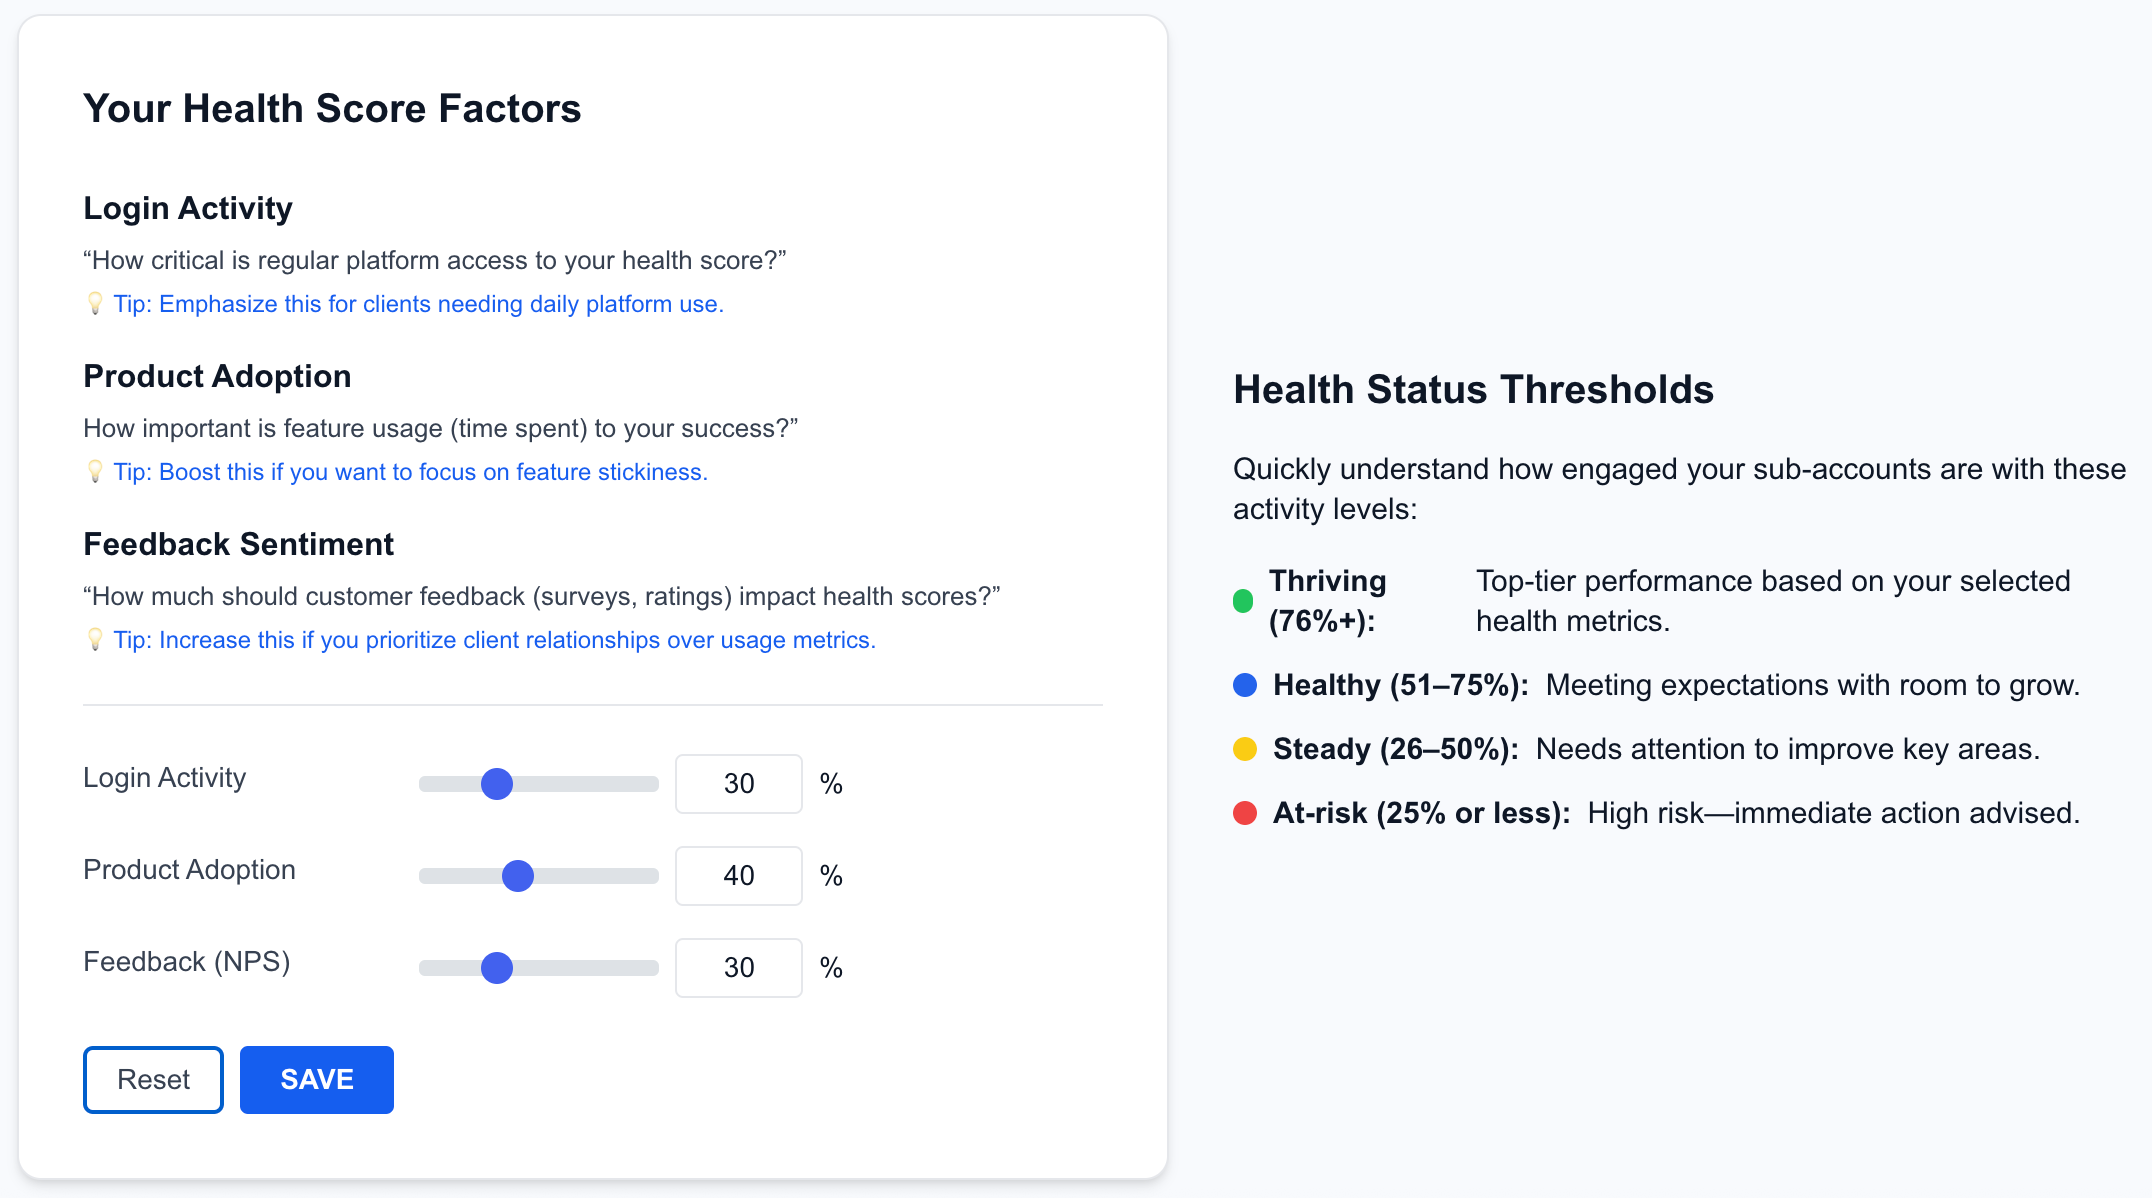Click the tip about feature stickiness
2152x1198 pixels.
point(410,472)
